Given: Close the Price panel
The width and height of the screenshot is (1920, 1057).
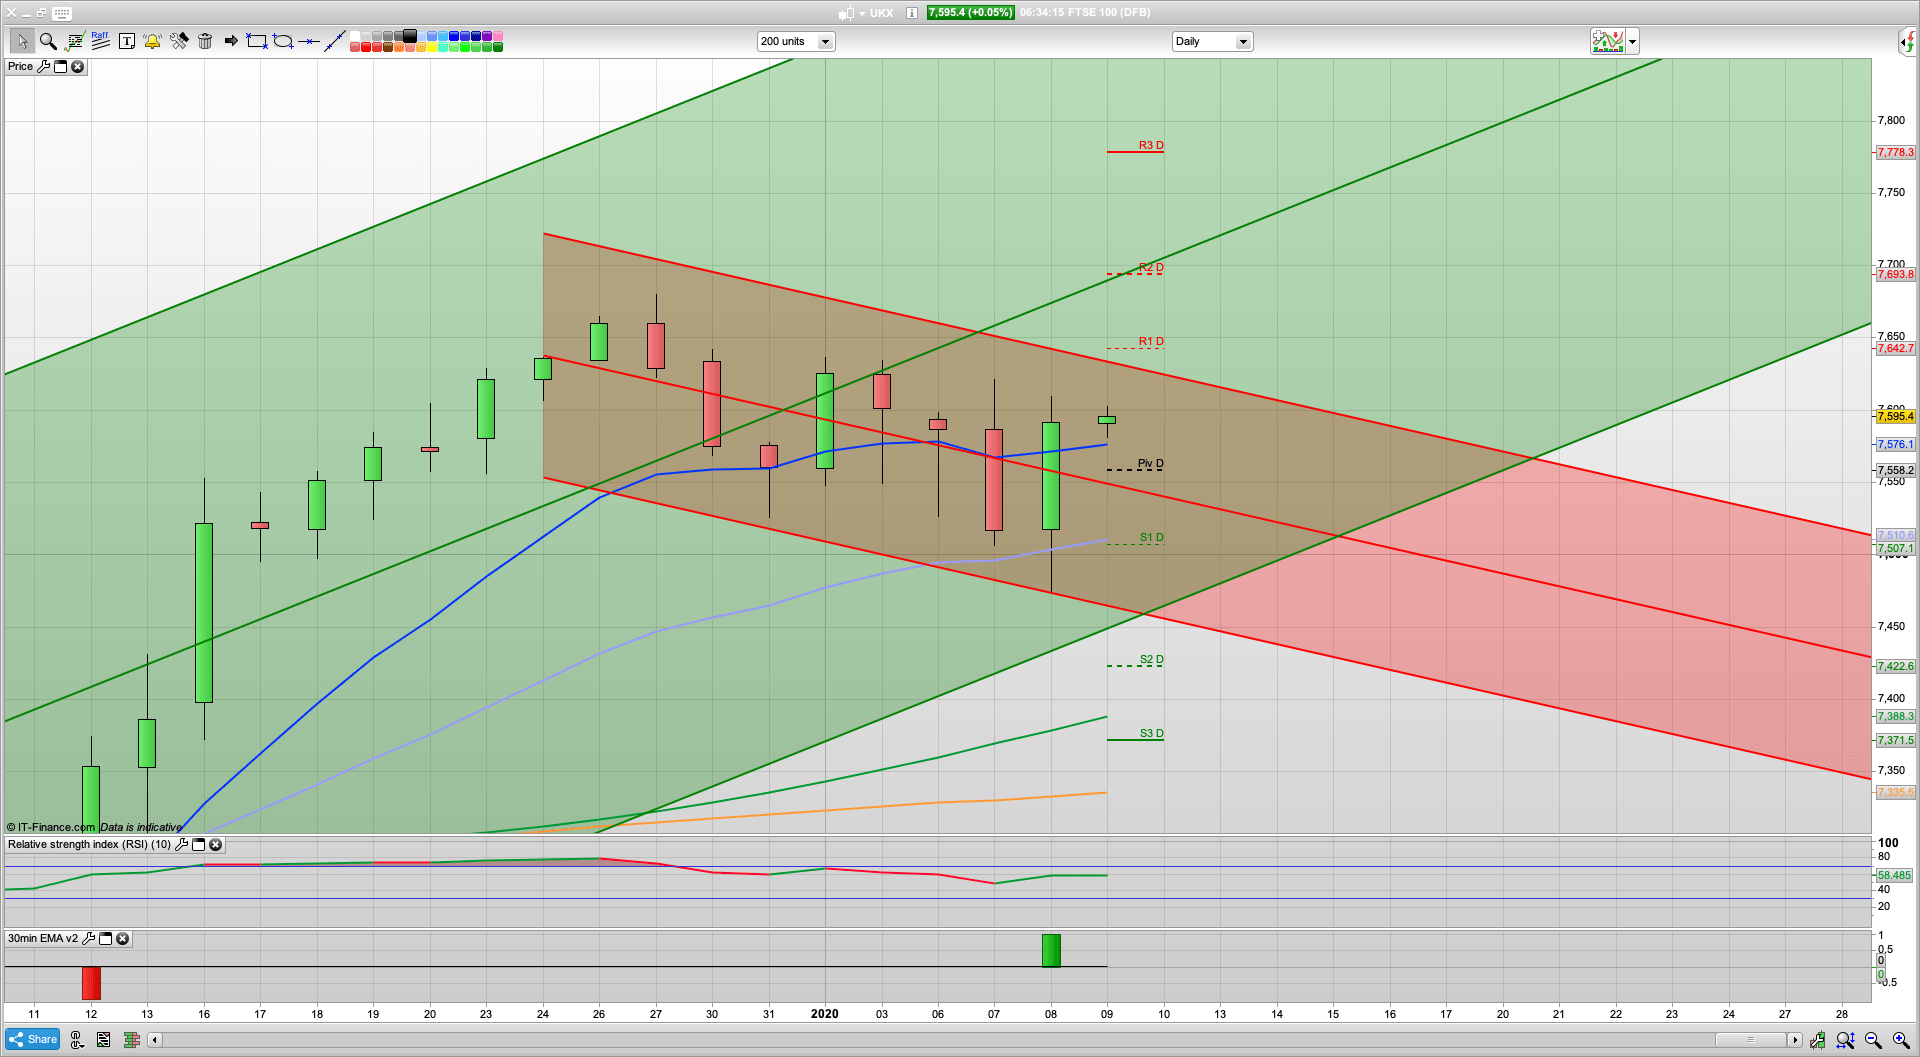Looking at the screenshot, I should pyautogui.click(x=77, y=67).
